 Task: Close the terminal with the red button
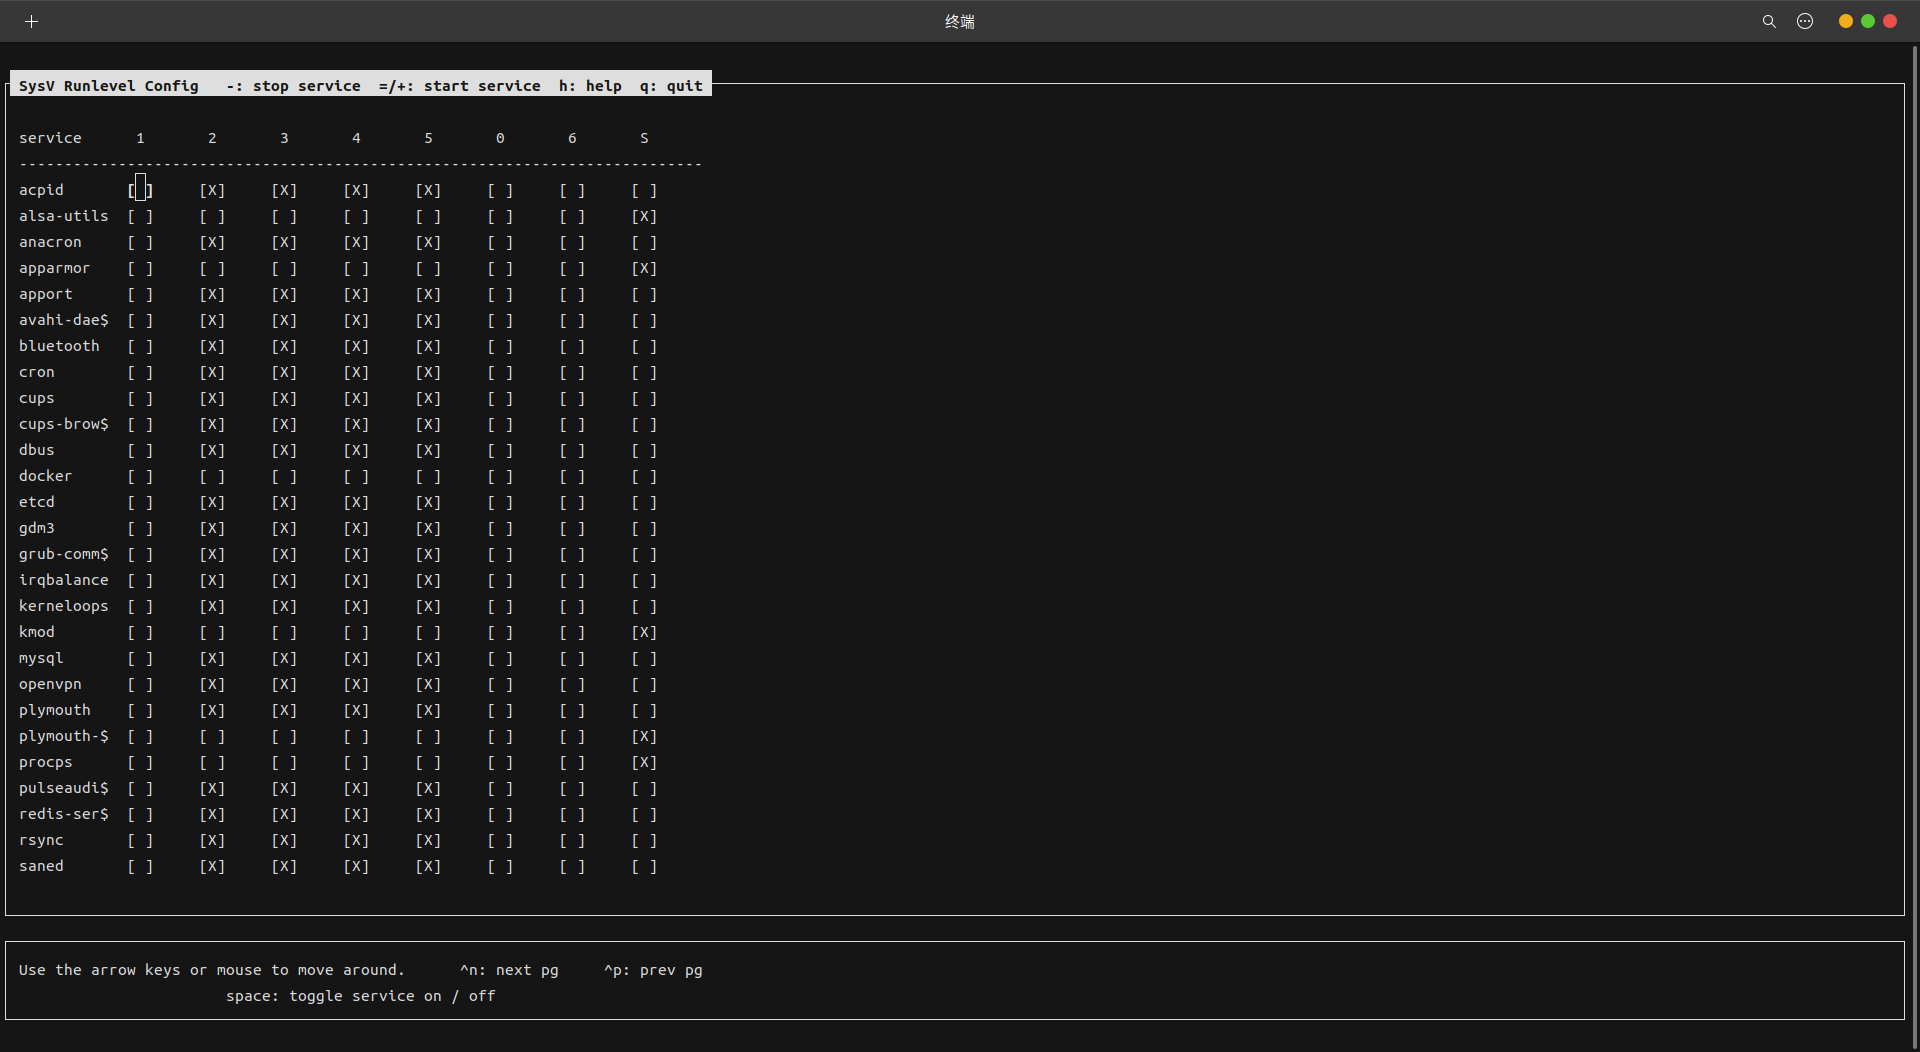(1890, 21)
